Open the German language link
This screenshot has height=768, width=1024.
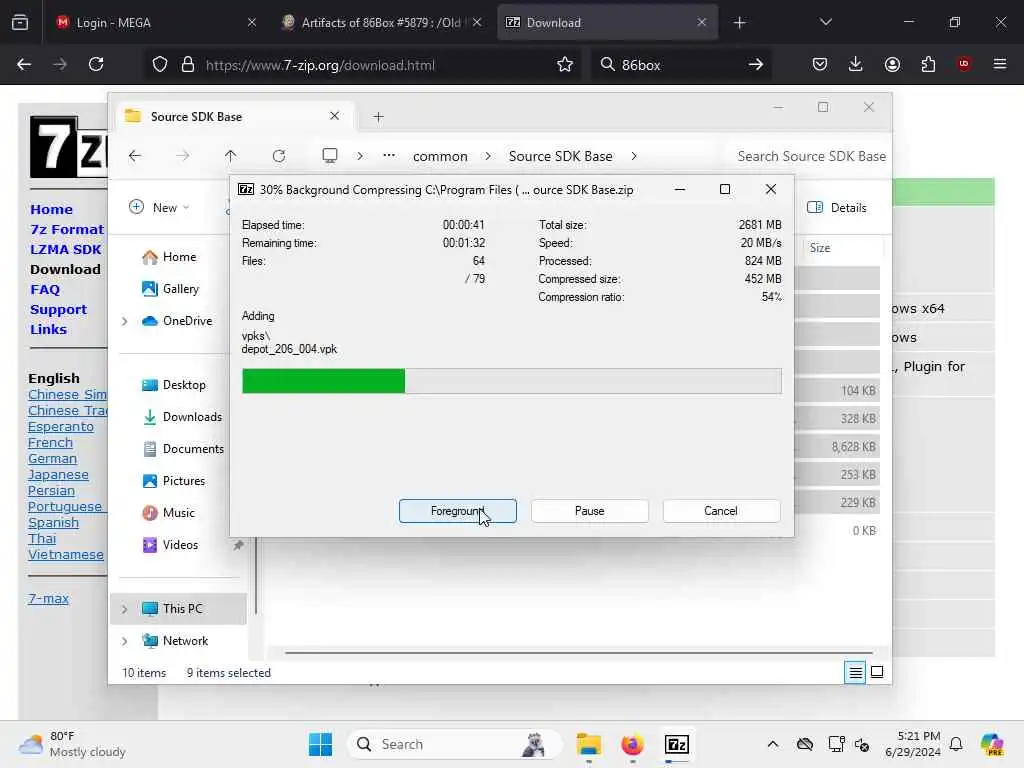[52, 459]
